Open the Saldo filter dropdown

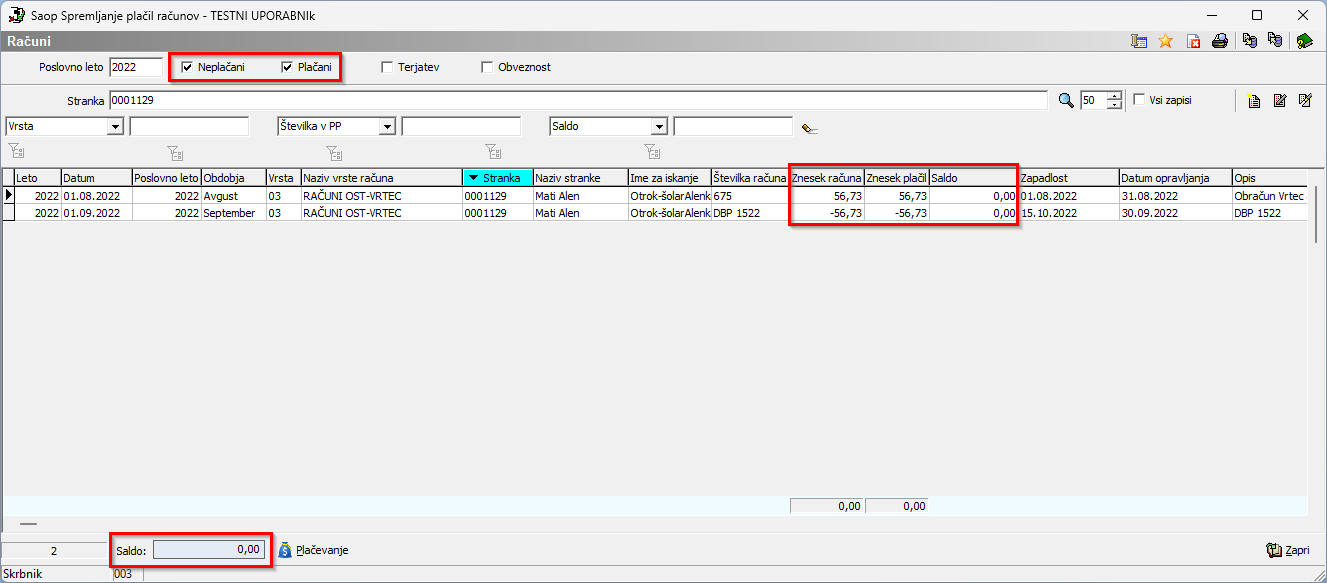(659, 127)
